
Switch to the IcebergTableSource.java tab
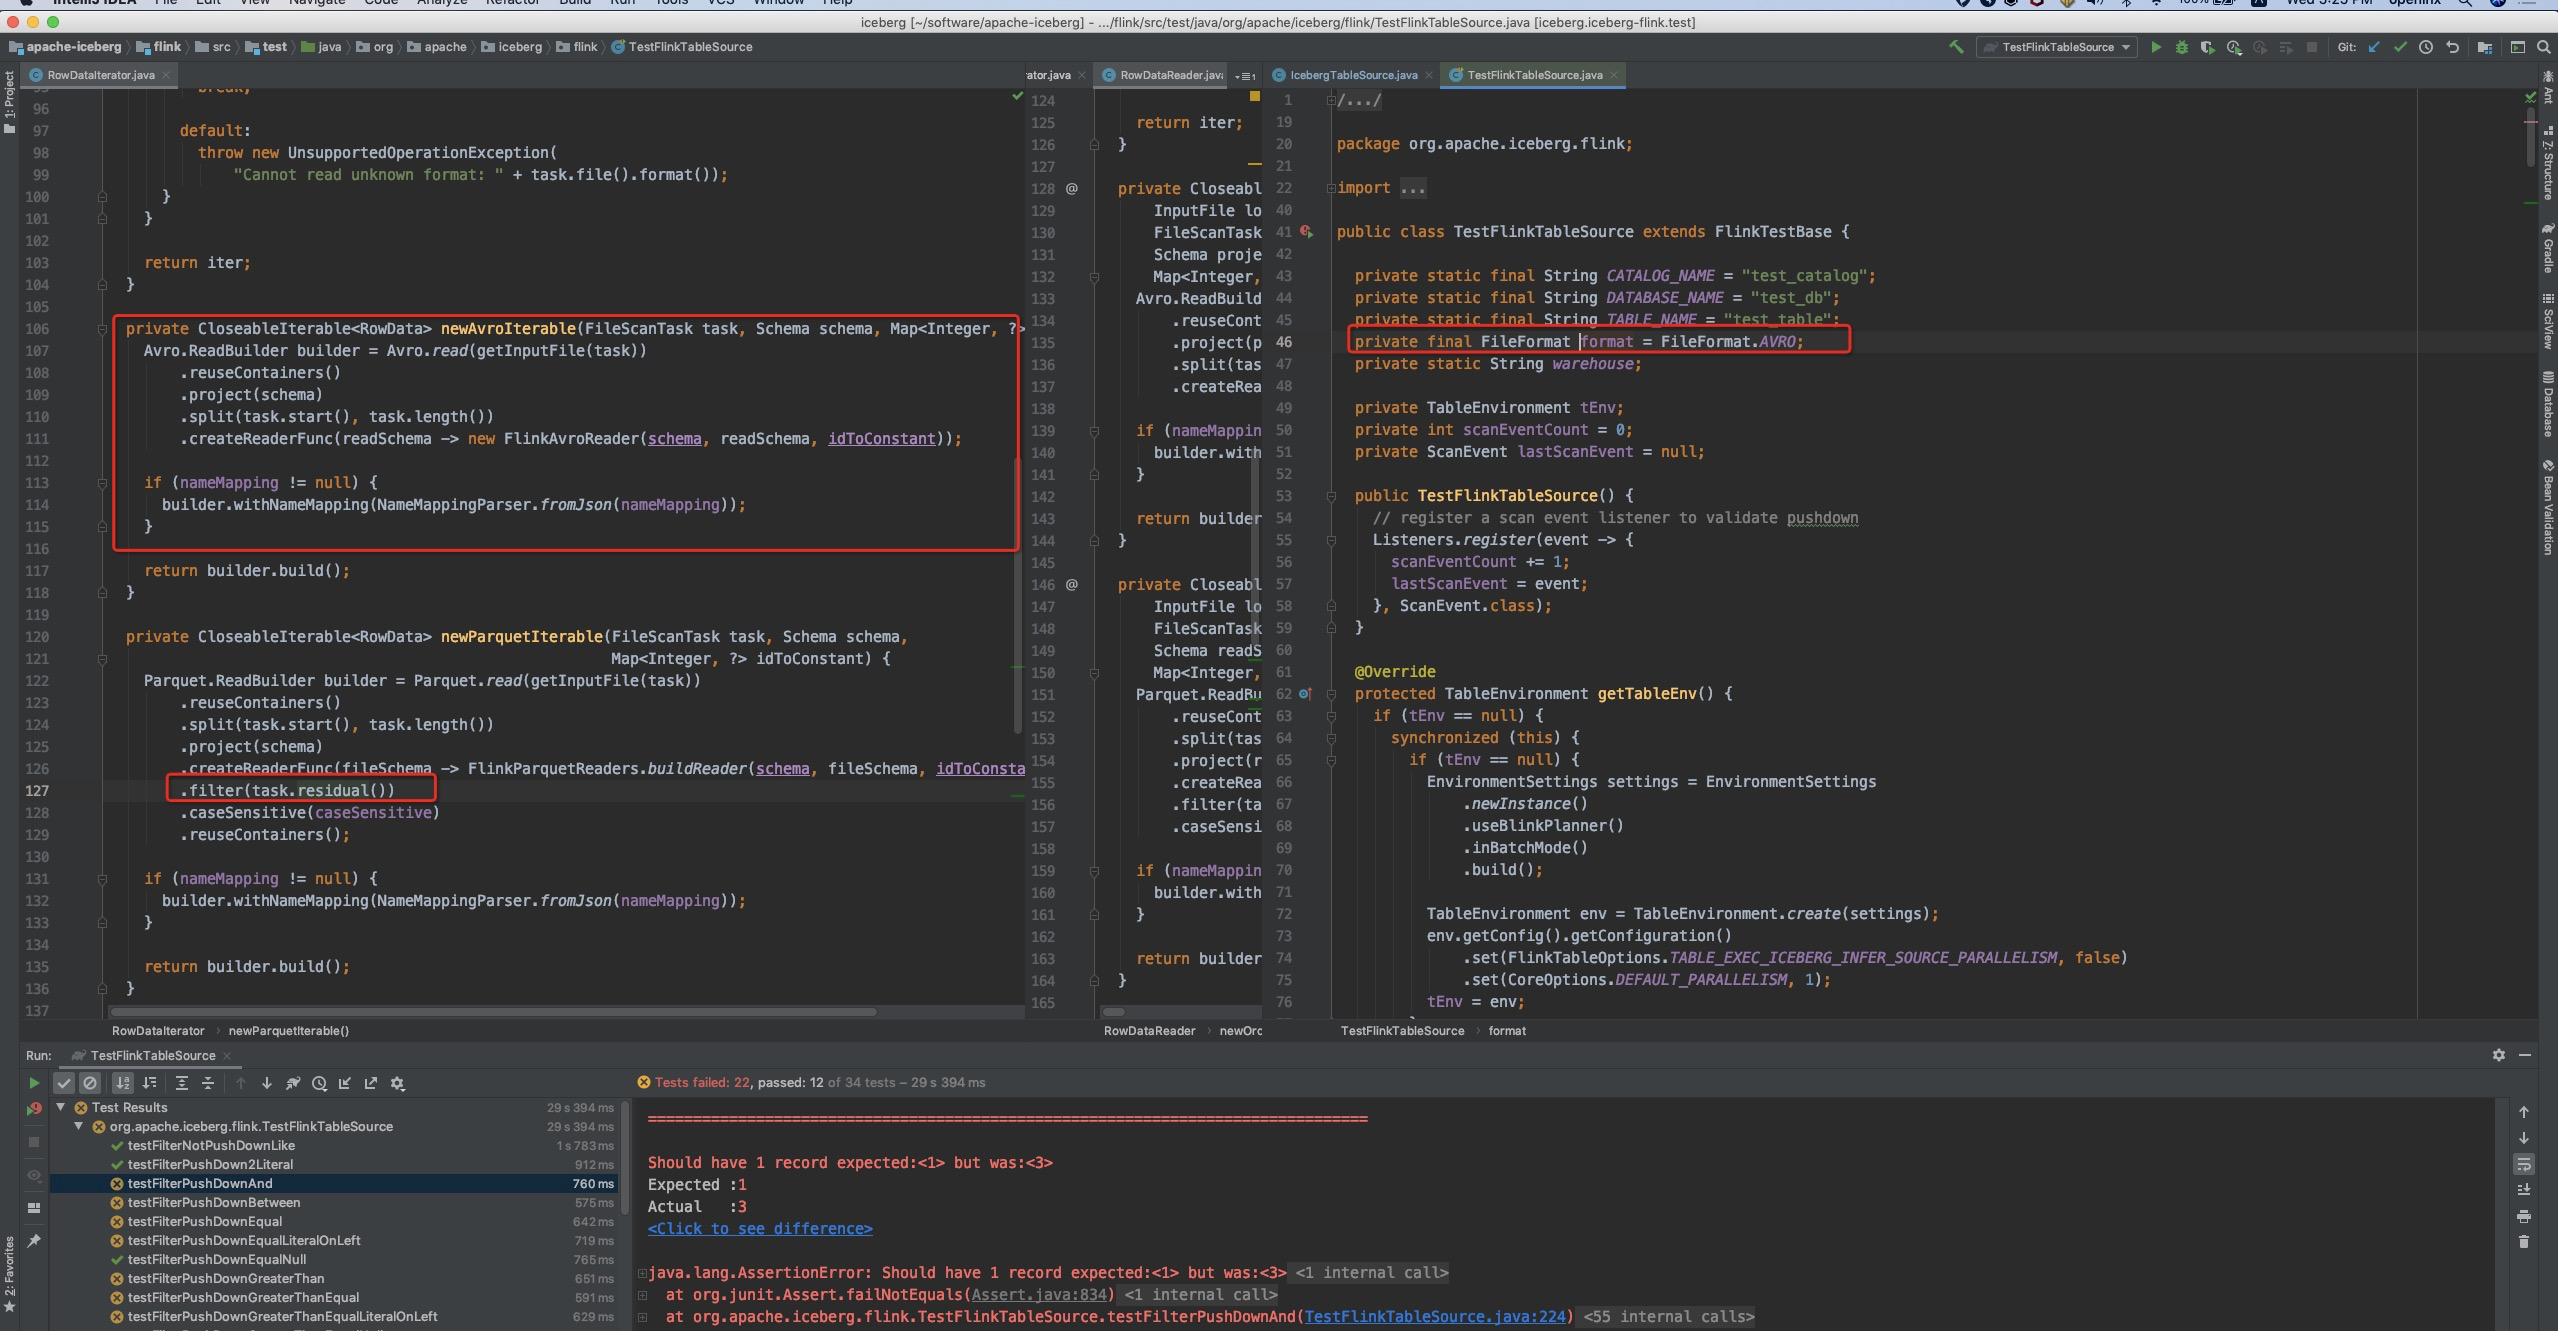(1353, 75)
